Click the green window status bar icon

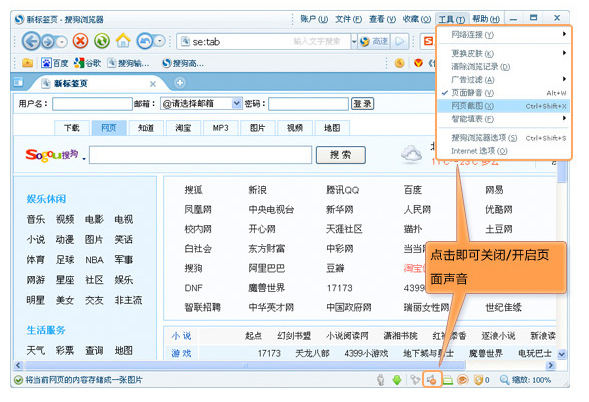[447, 380]
